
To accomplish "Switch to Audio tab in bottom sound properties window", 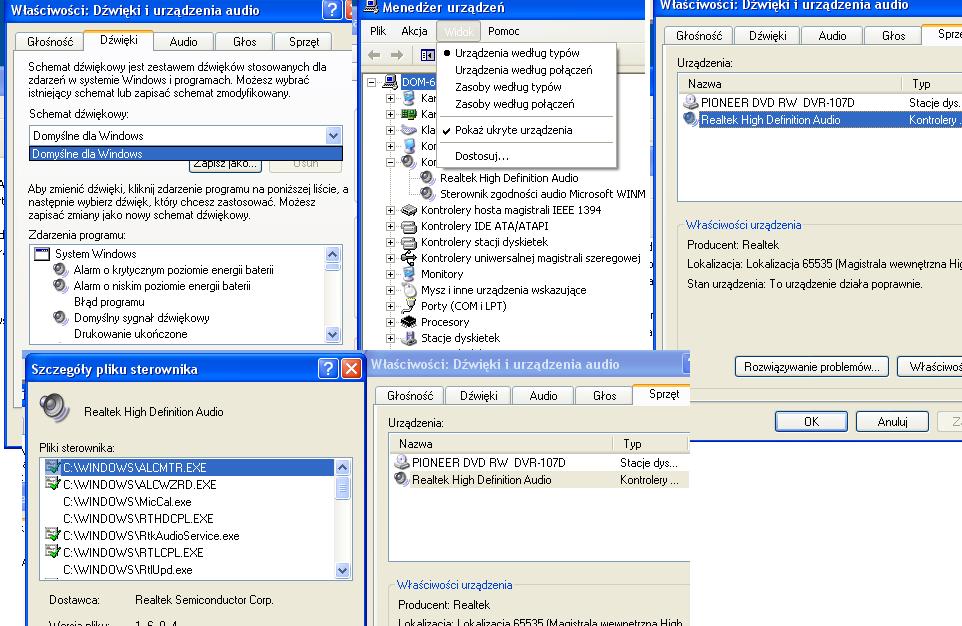I will [x=543, y=396].
